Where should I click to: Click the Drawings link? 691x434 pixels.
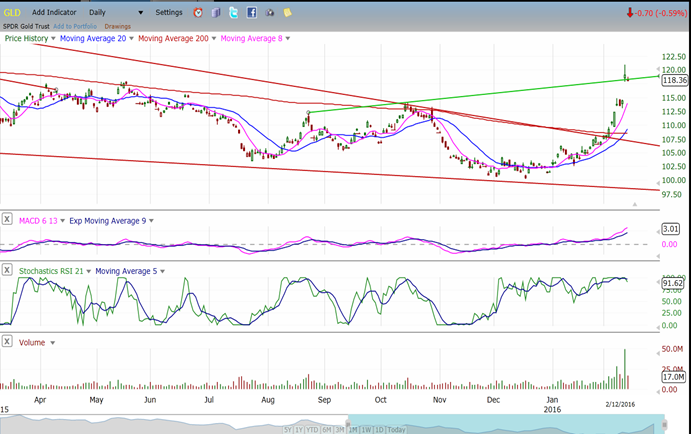pyautogui.click(x=118, y=25)
